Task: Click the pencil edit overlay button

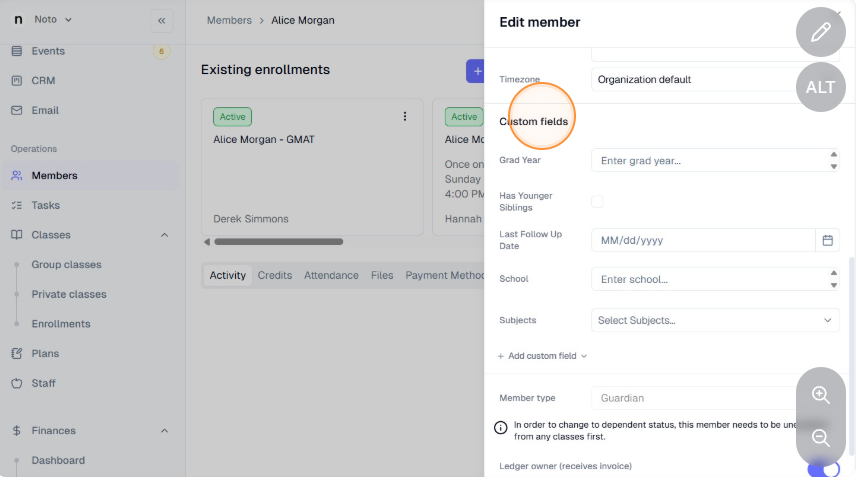Action: click(x=820, y=32)
